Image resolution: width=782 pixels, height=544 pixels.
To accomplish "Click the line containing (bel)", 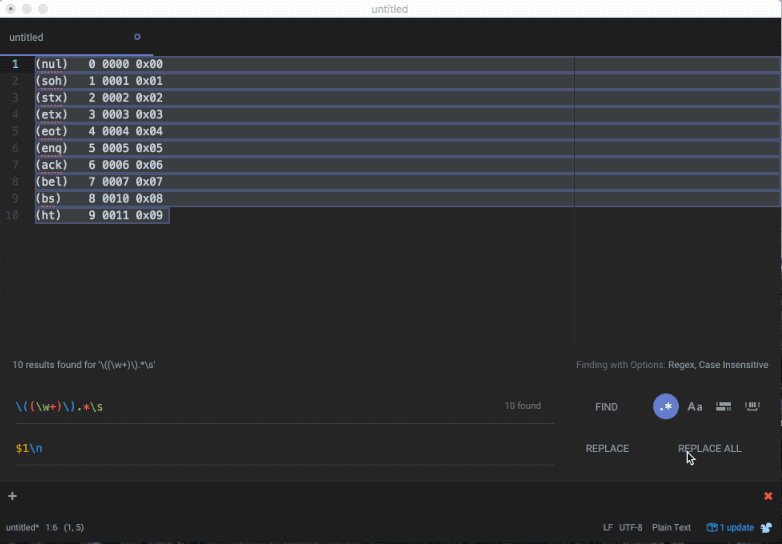I will (x=407, y=181).
